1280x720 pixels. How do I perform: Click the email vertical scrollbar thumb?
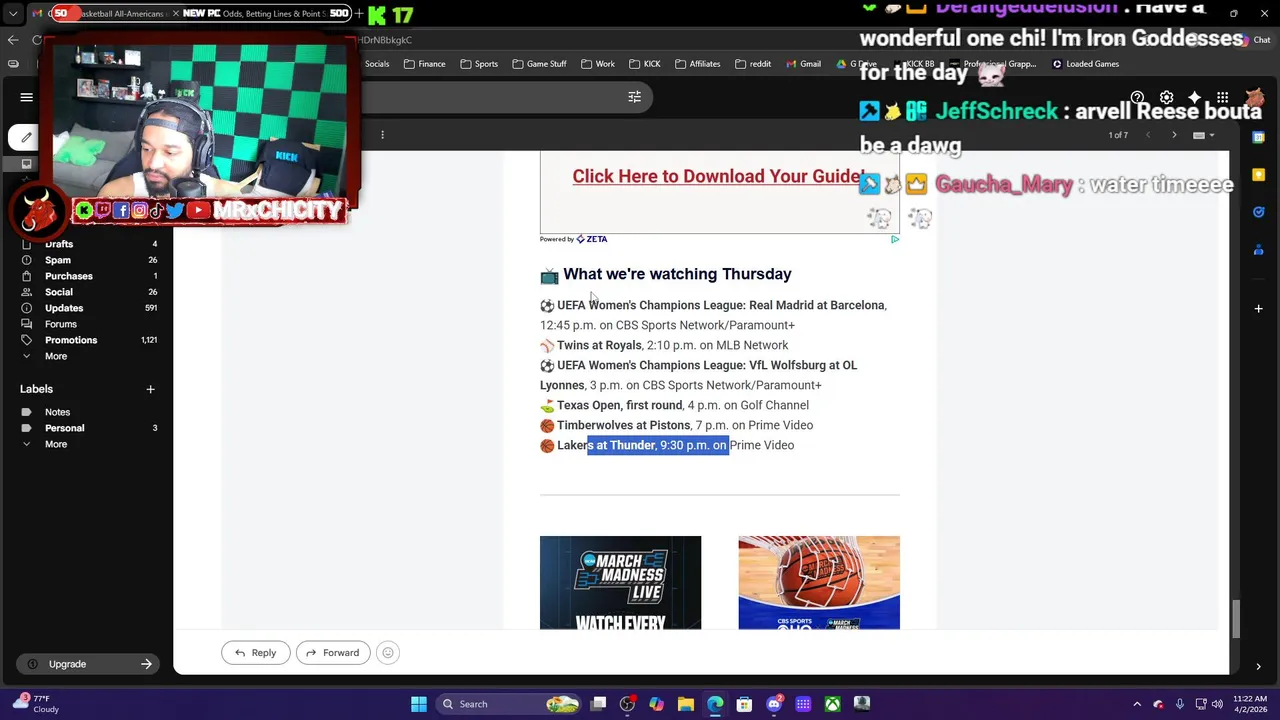click(1235, 619)
